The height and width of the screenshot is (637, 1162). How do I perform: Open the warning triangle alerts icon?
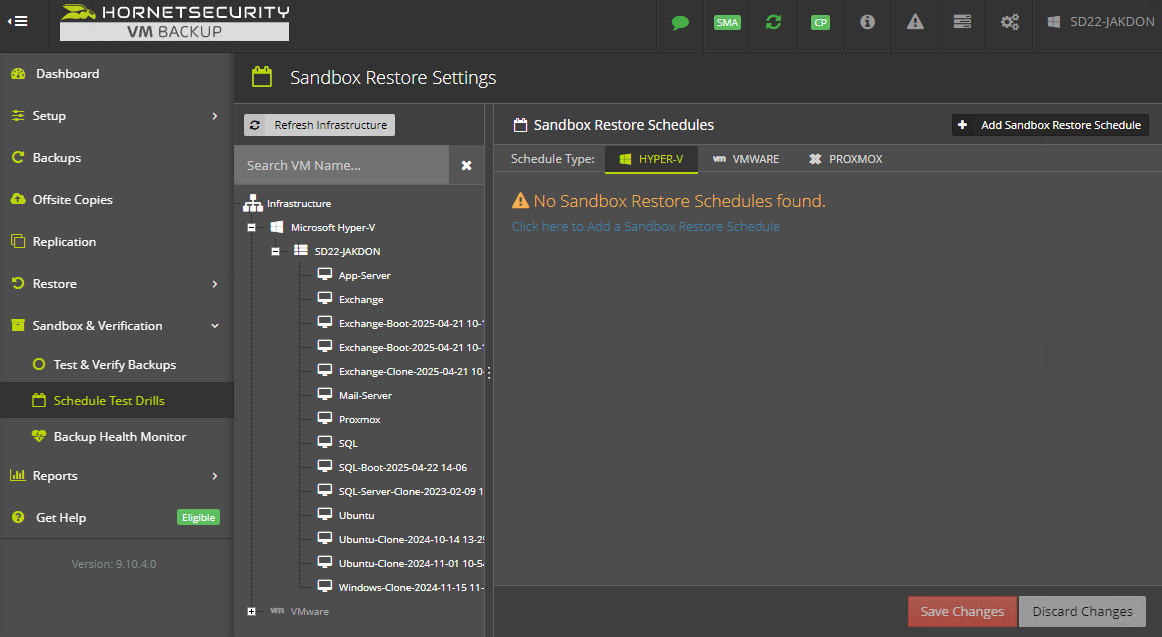(x=915, y=22)
